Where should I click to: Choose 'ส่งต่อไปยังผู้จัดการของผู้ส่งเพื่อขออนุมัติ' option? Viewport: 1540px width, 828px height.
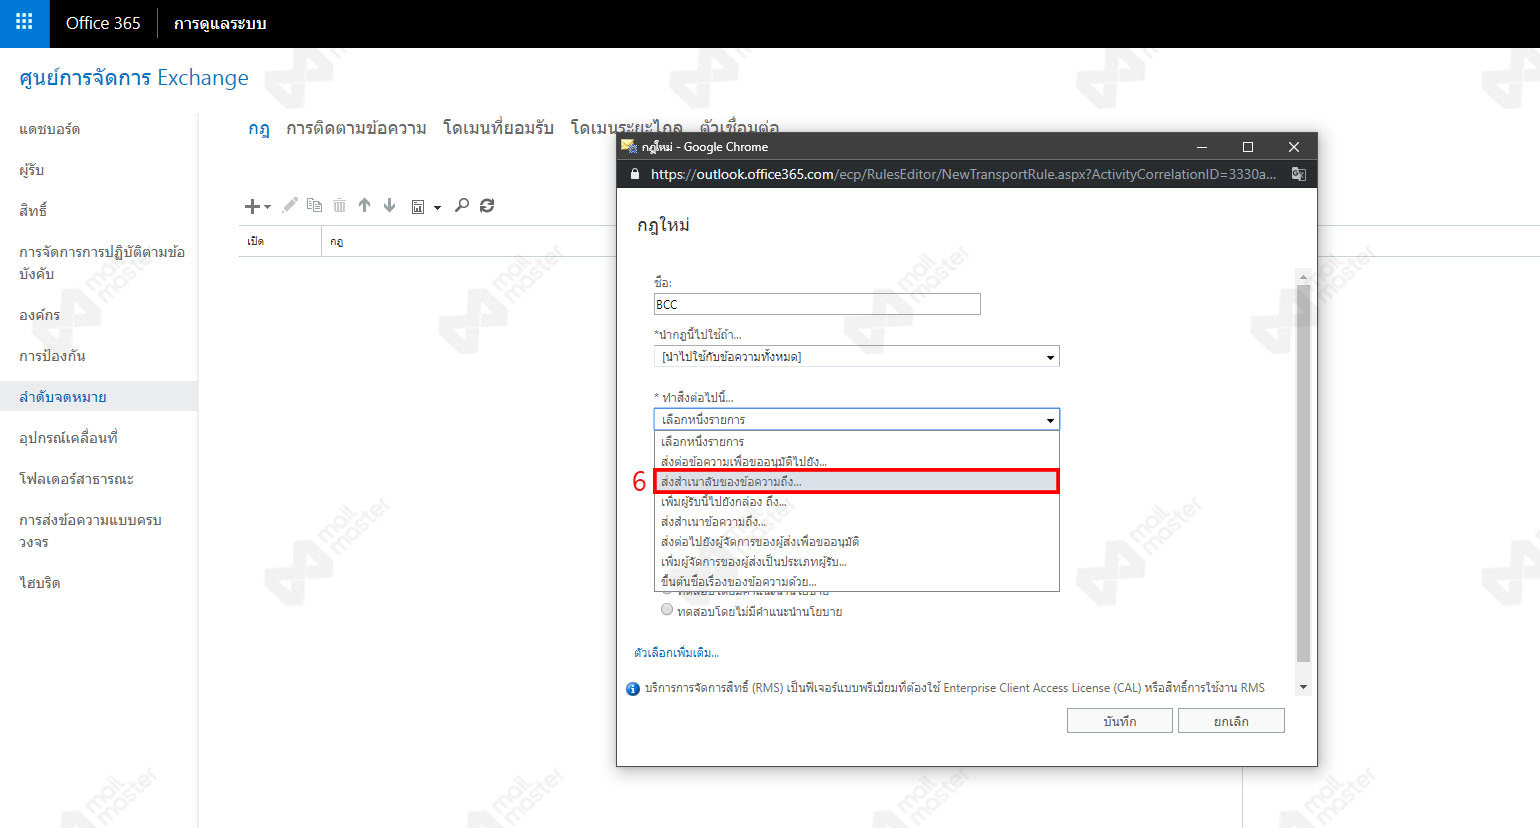tap(856, 541)
